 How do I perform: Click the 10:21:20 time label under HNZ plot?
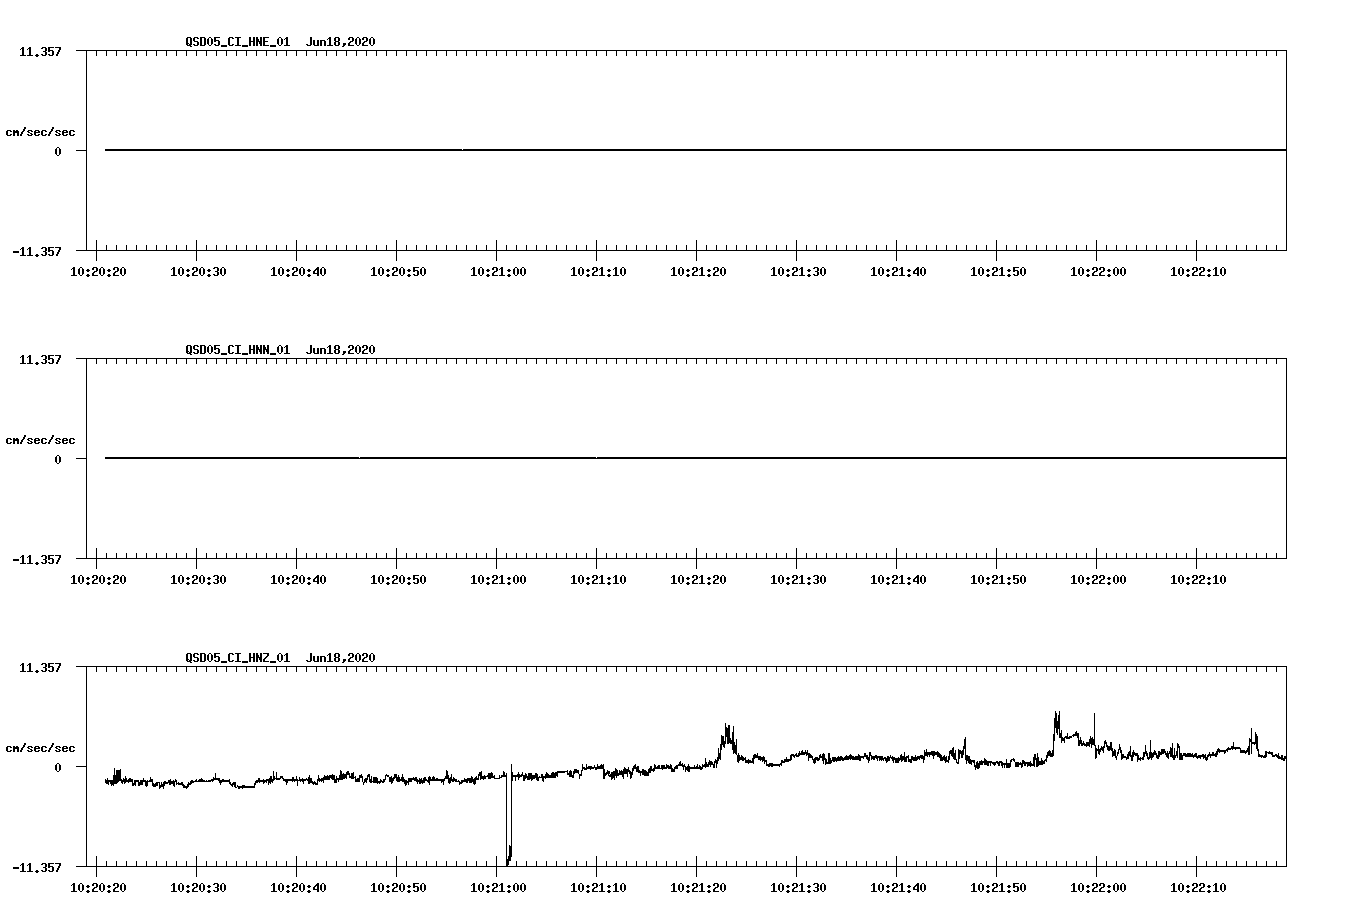pos(698,888)
